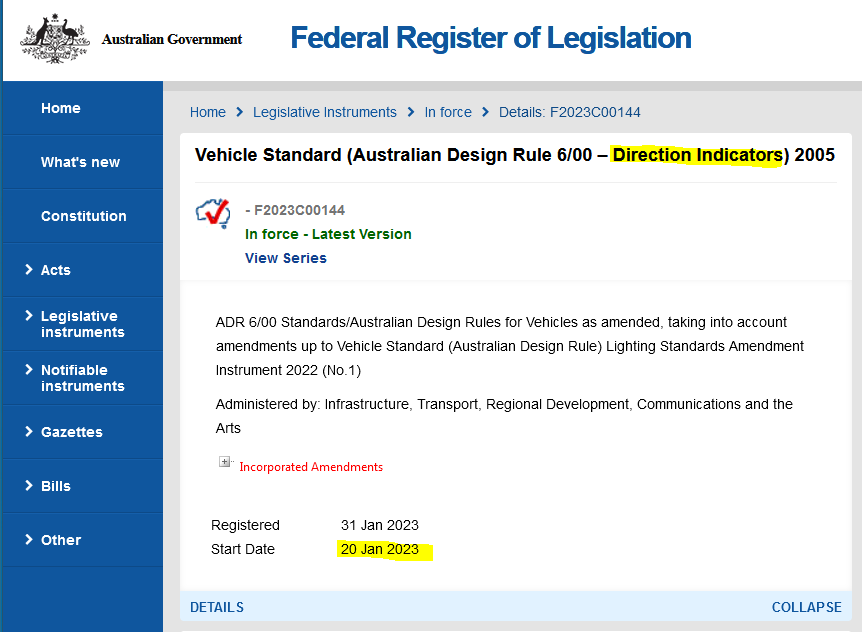Expand the Notifiable instruments sidebar chevron

click(29, 369)
